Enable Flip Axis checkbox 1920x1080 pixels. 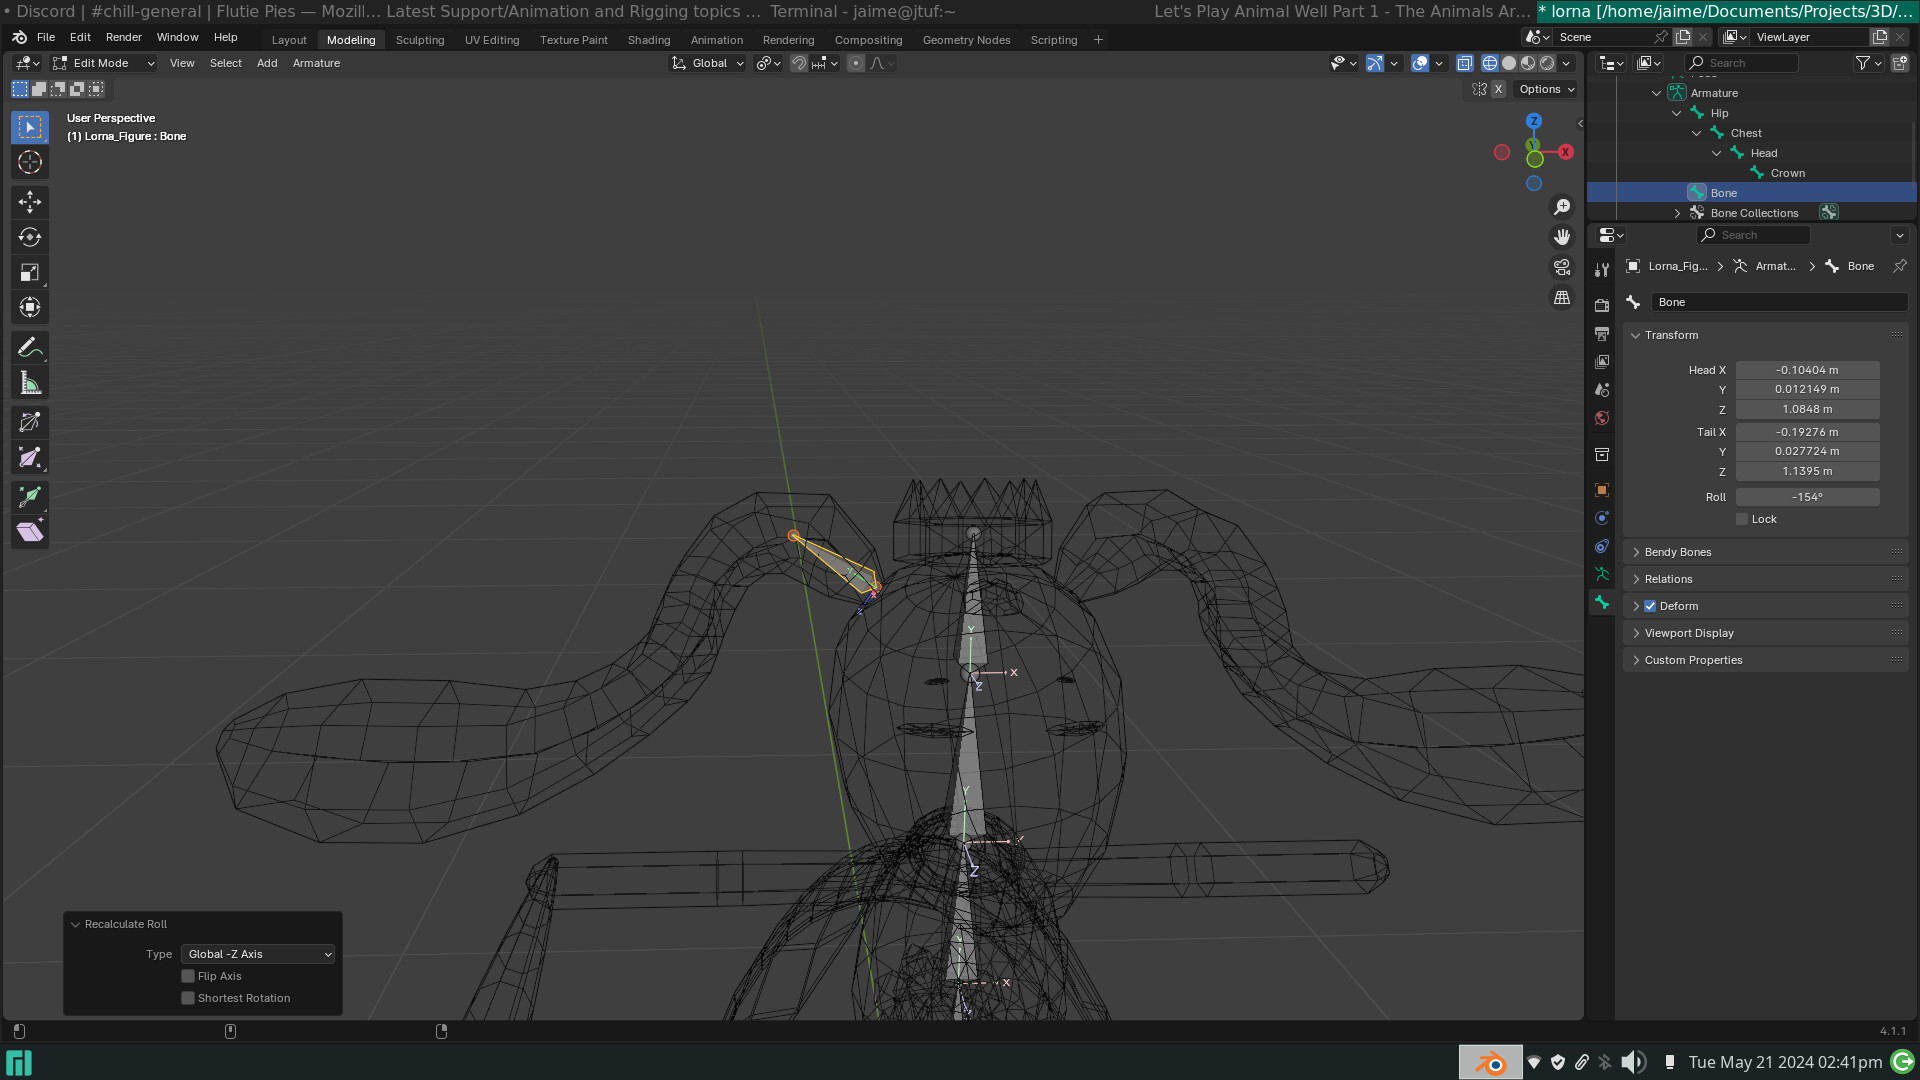click(x=188, y=976)
